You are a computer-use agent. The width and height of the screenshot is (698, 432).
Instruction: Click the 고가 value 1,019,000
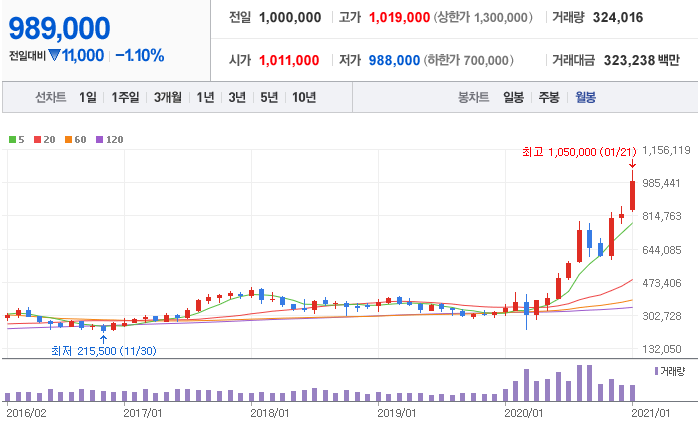coord(399,17)
